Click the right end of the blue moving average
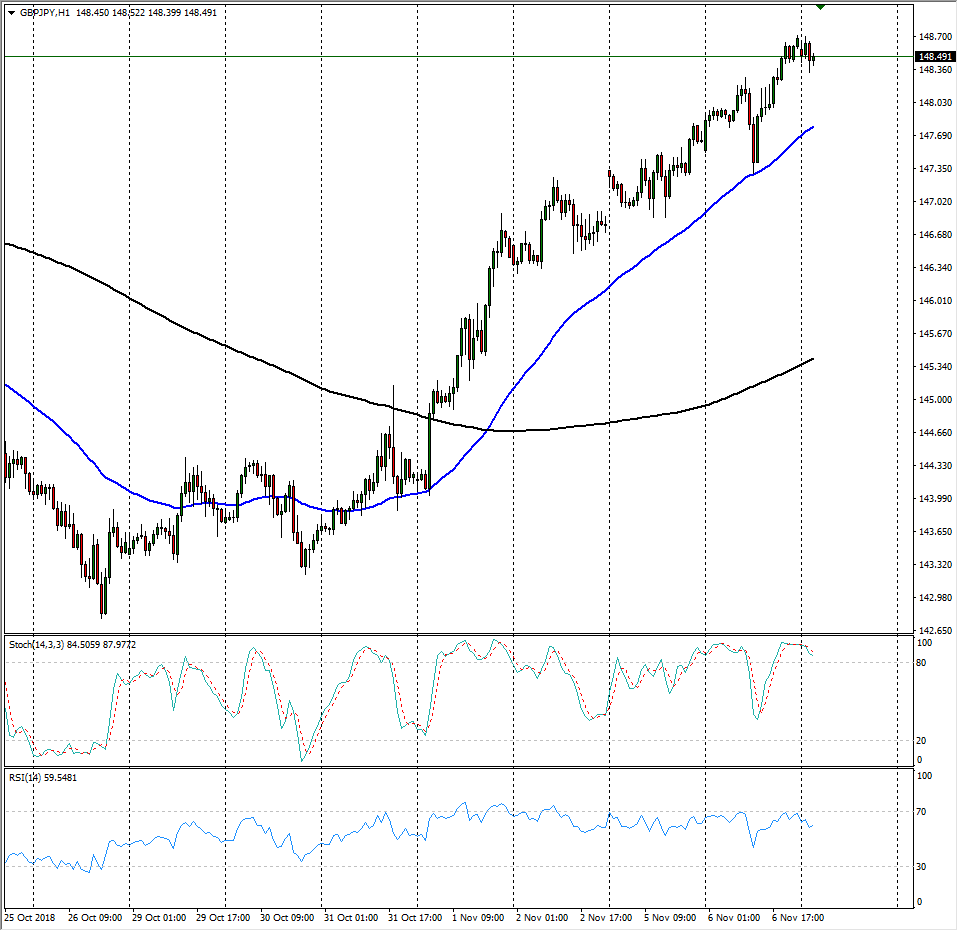Viewport: 958px width, 931px height. 812,128
